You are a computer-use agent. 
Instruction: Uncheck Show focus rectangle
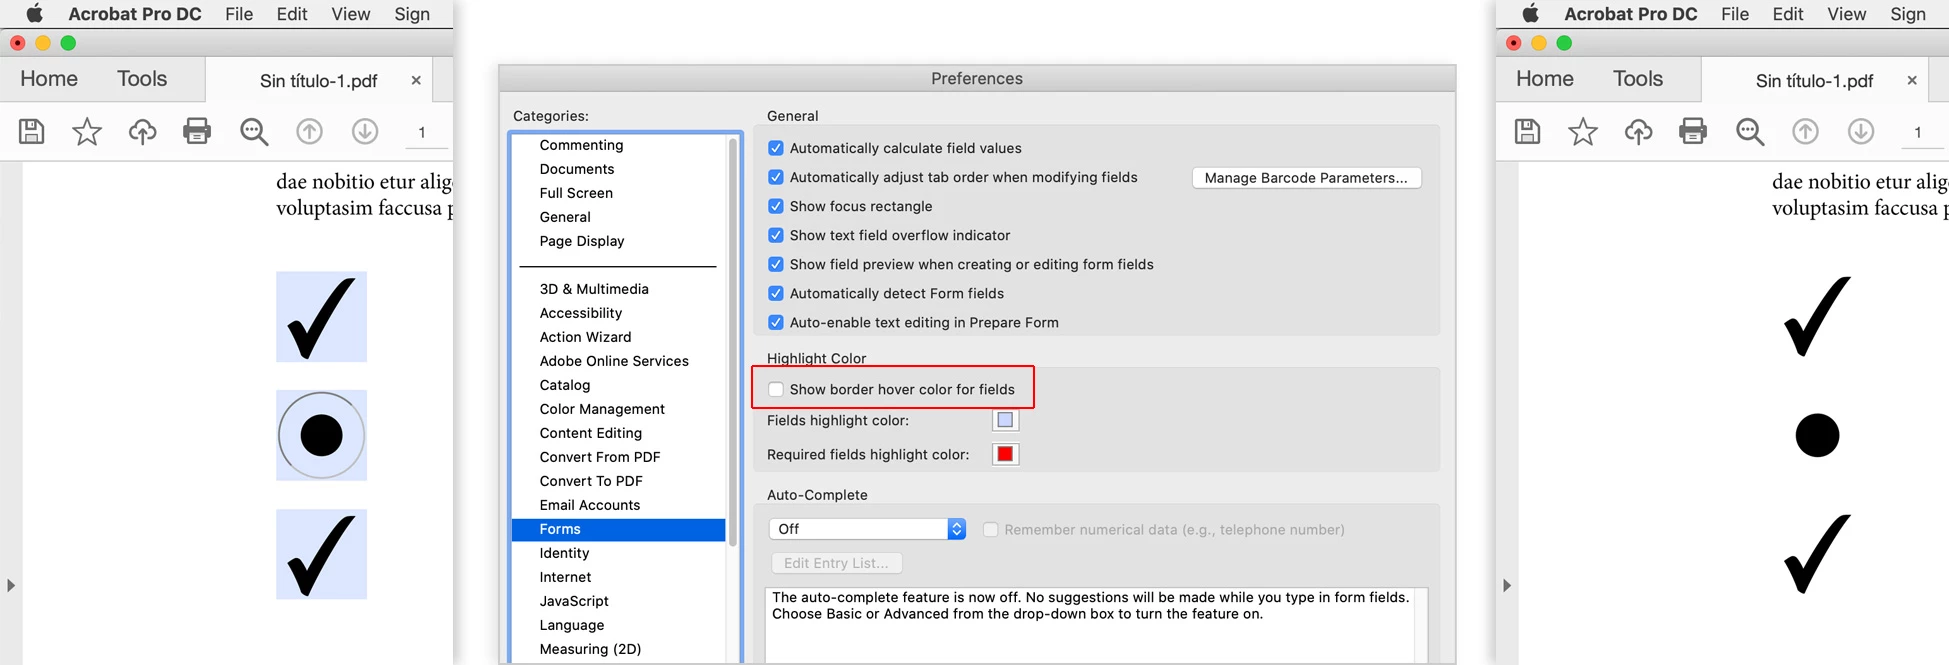775,206
